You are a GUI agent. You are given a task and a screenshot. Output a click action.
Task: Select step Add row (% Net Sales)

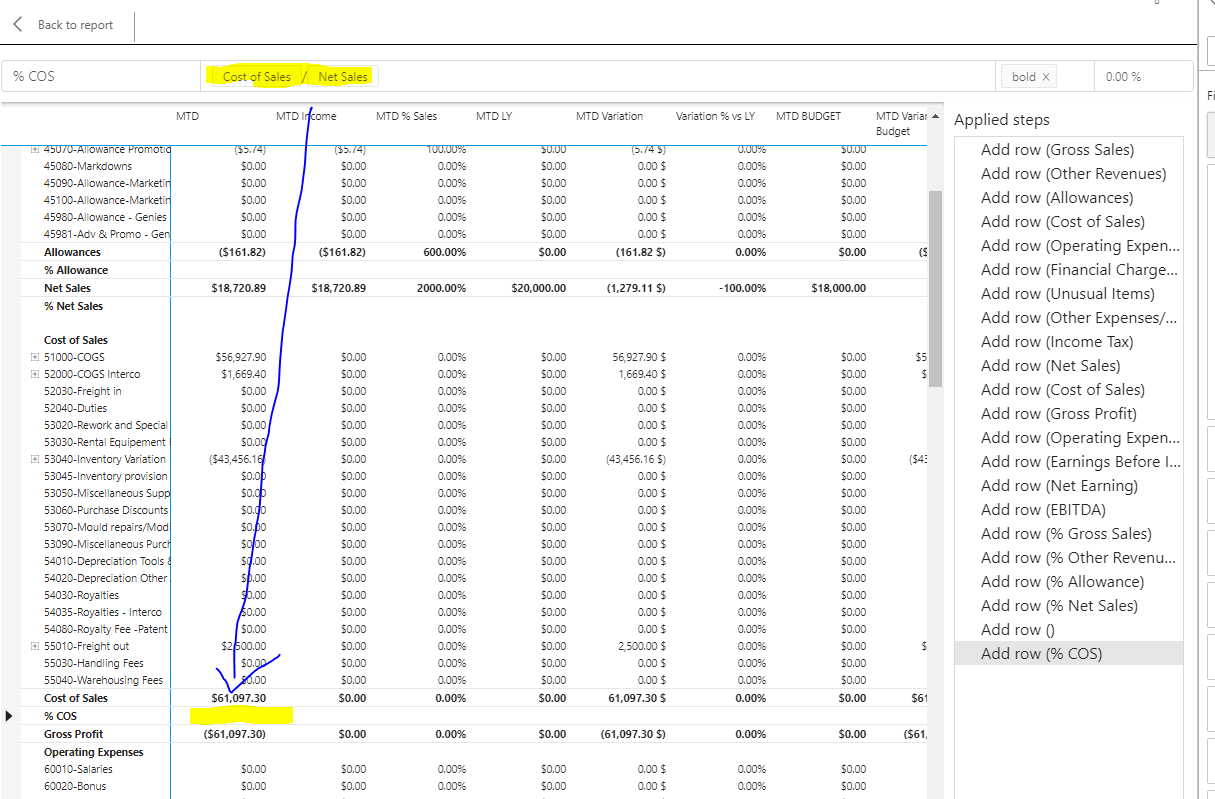click(1059, 606)
